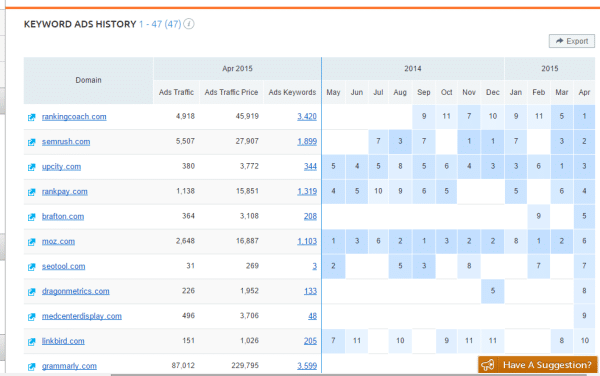Viewport: 600px width, 376px height.
Task: Open medcenterdisplay.com ads keywords count 48
Action: 312,316
